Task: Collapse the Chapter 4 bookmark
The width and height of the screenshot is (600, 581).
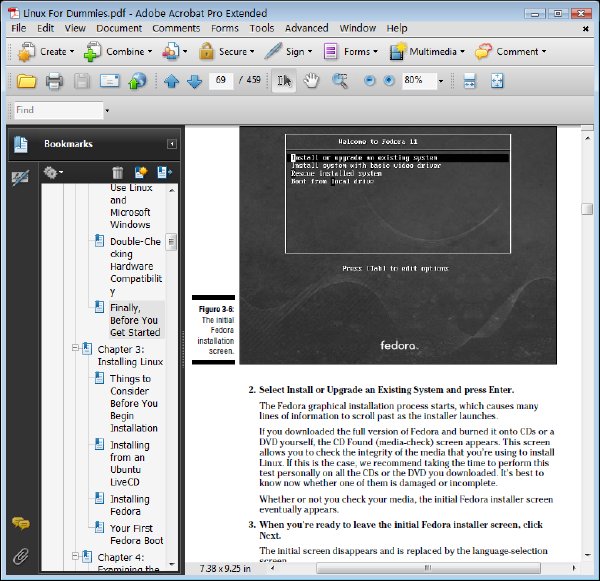Action: tap(75, 556)
